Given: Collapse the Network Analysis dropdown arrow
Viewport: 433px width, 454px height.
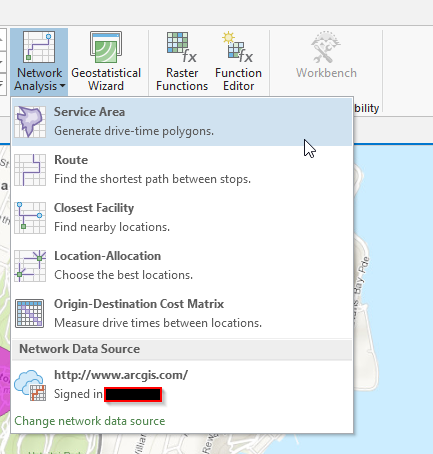Looking at the screenshot, I should pos(62,86).
